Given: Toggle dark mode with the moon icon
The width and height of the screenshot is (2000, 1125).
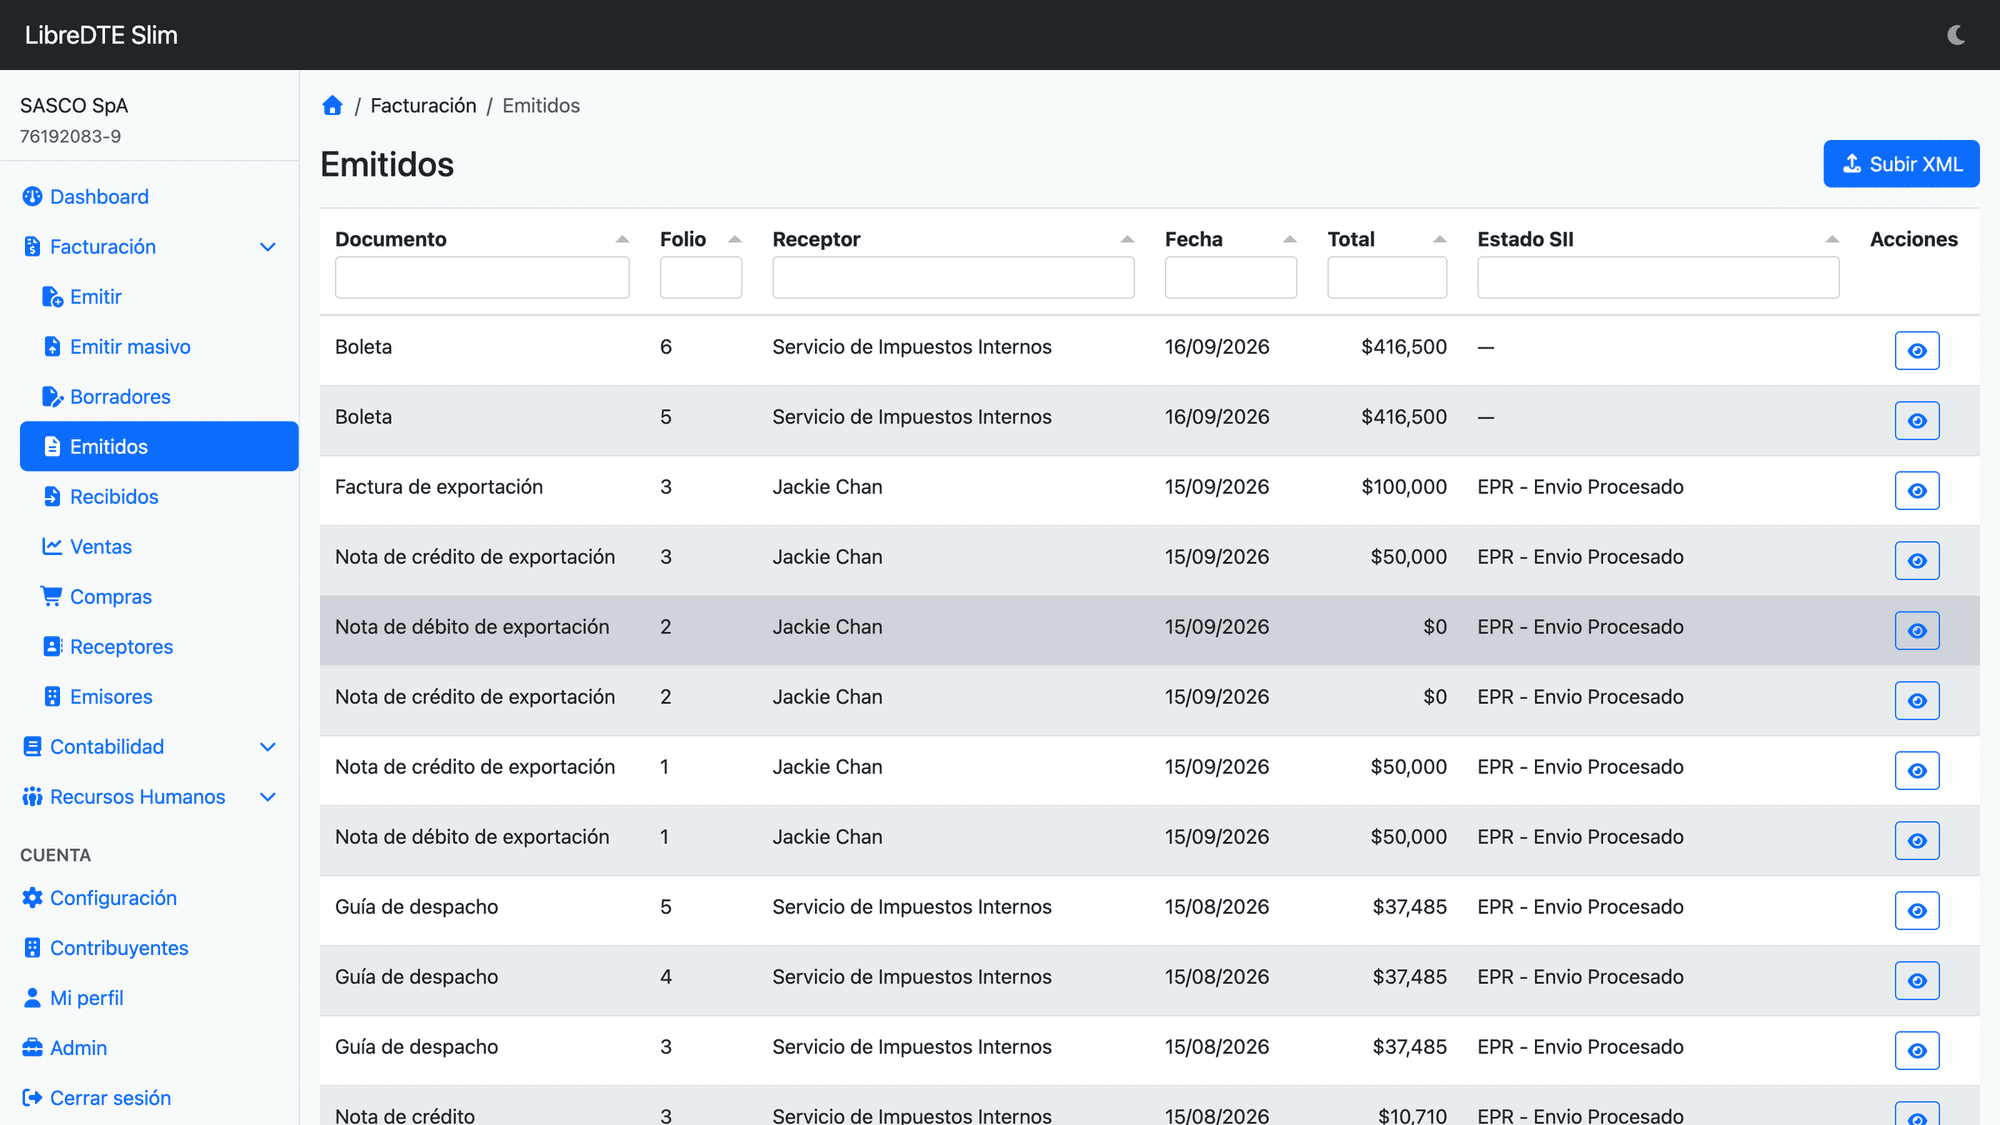Looking at the screenshot, I should point(1956,35).
